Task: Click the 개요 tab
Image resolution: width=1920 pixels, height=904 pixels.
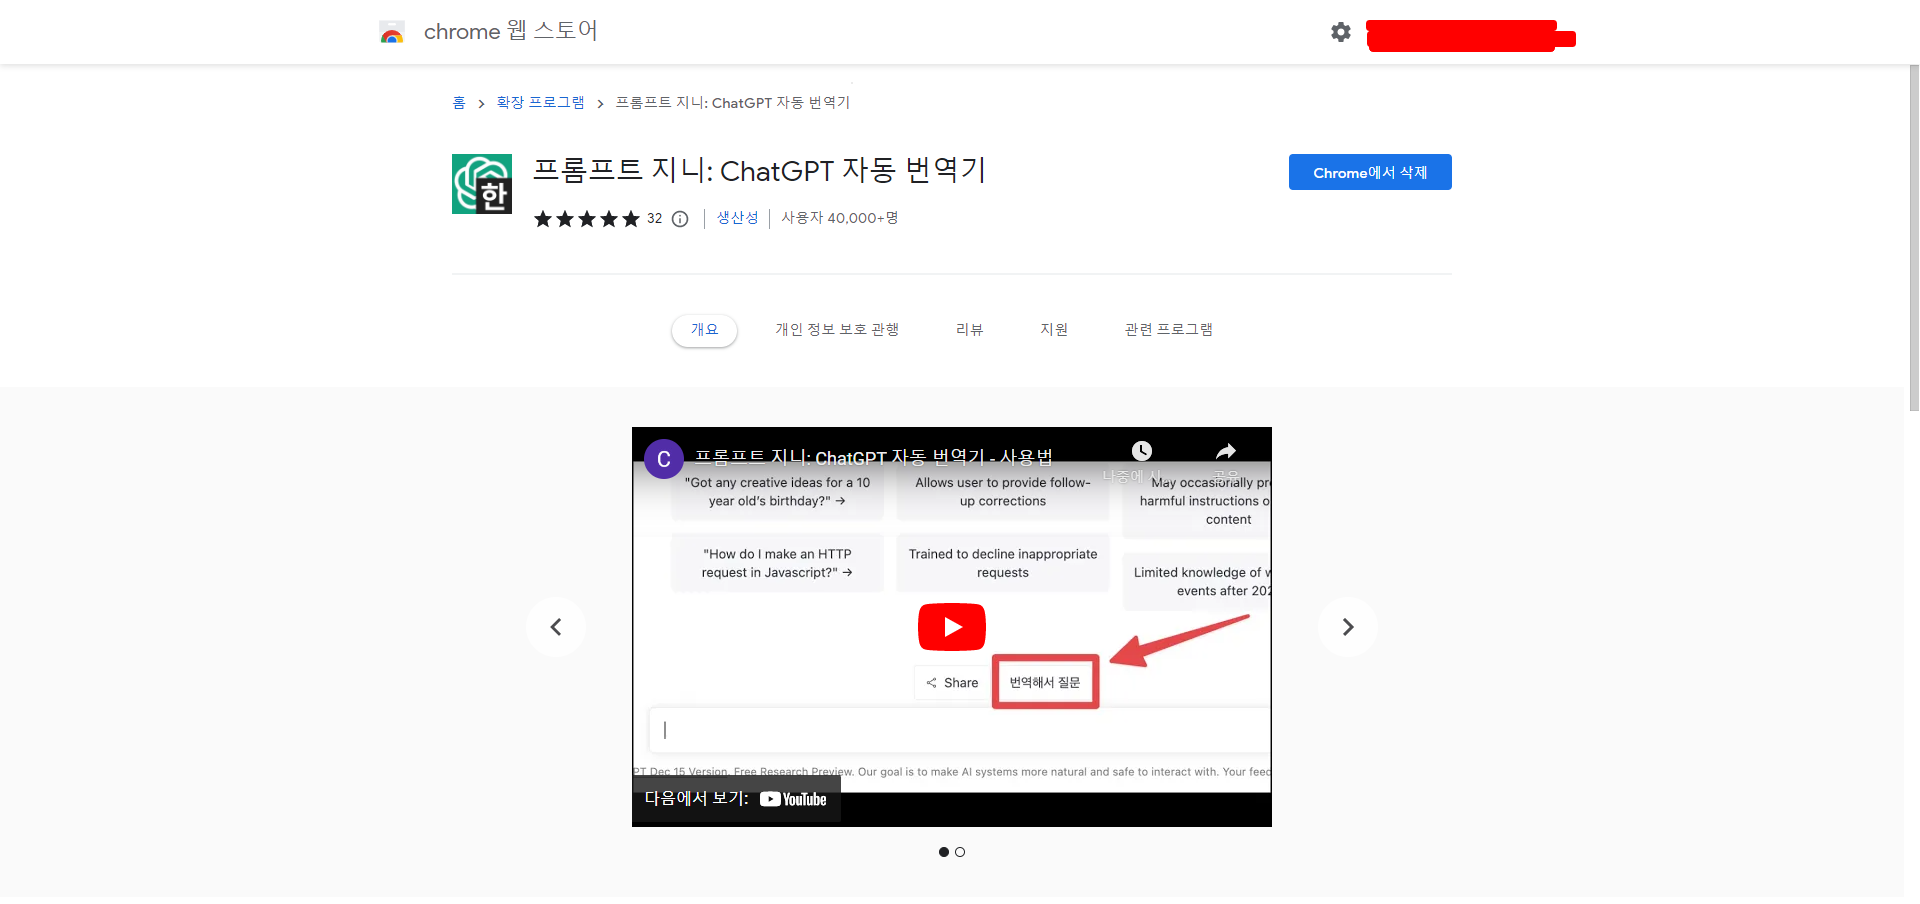Action: (704, 330)
